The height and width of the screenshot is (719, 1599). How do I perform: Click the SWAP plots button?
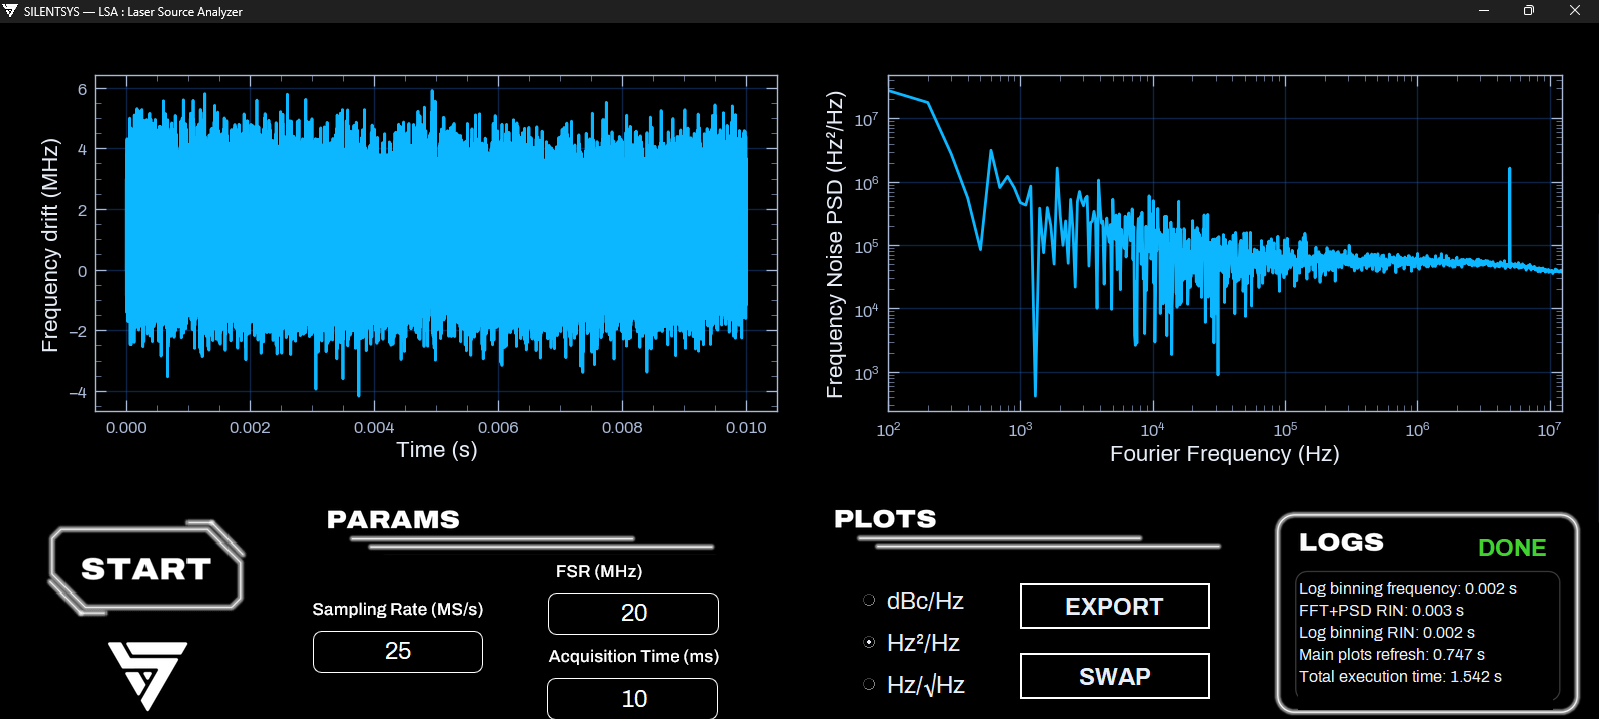1114,676
